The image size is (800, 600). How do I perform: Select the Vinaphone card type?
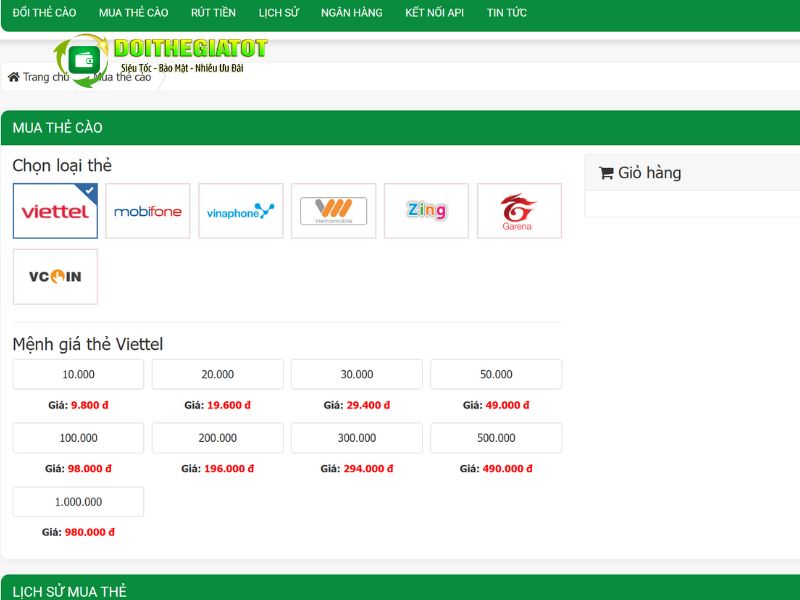pyautogui.click(x=241, y=211)
